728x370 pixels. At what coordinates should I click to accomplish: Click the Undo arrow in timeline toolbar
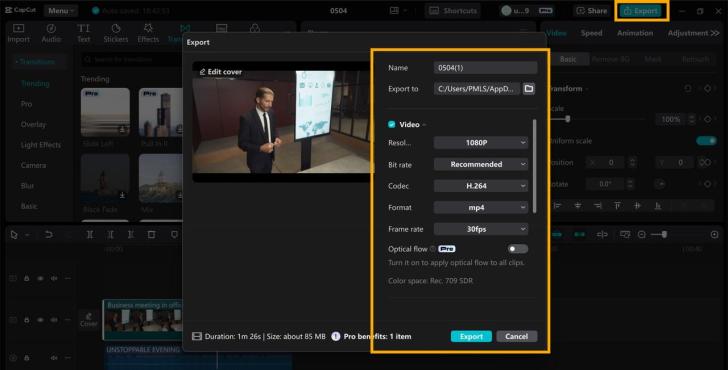[48, 234]
